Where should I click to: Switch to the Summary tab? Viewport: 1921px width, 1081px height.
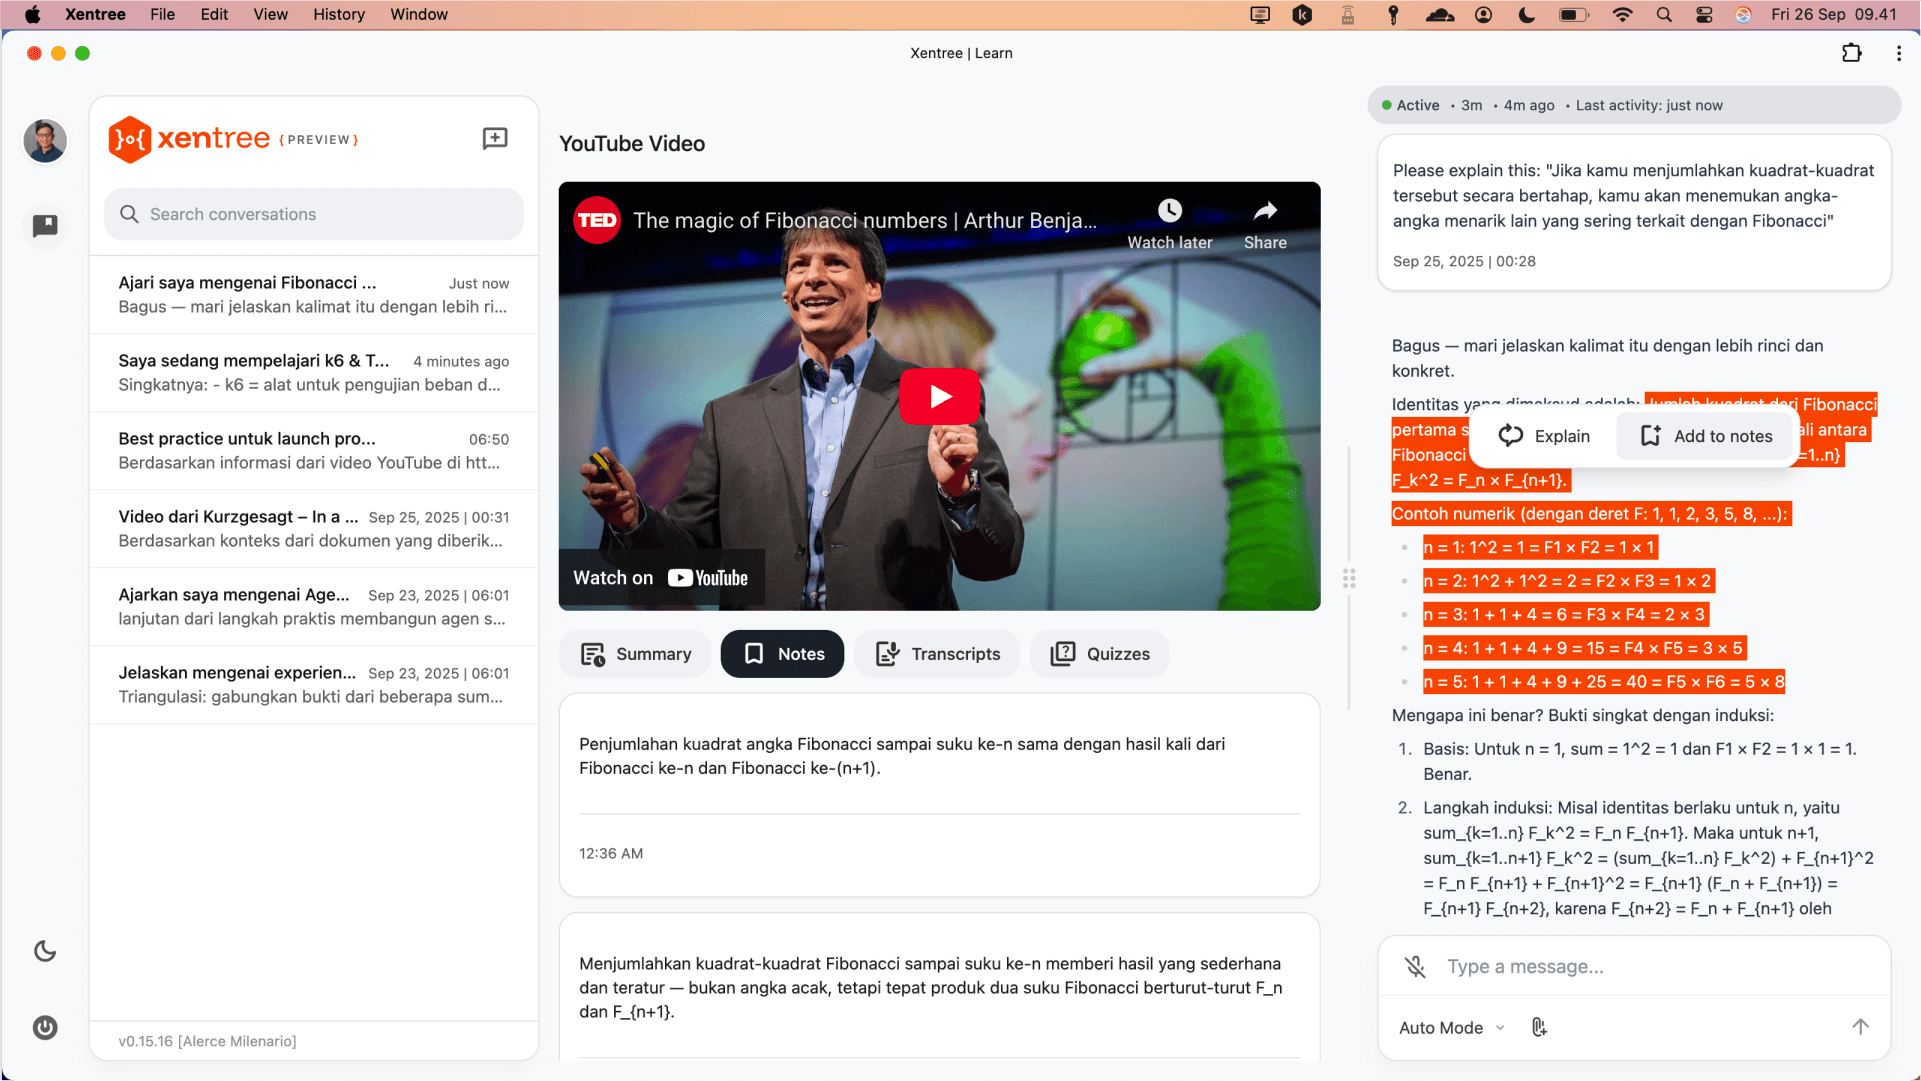click(636, 654)
